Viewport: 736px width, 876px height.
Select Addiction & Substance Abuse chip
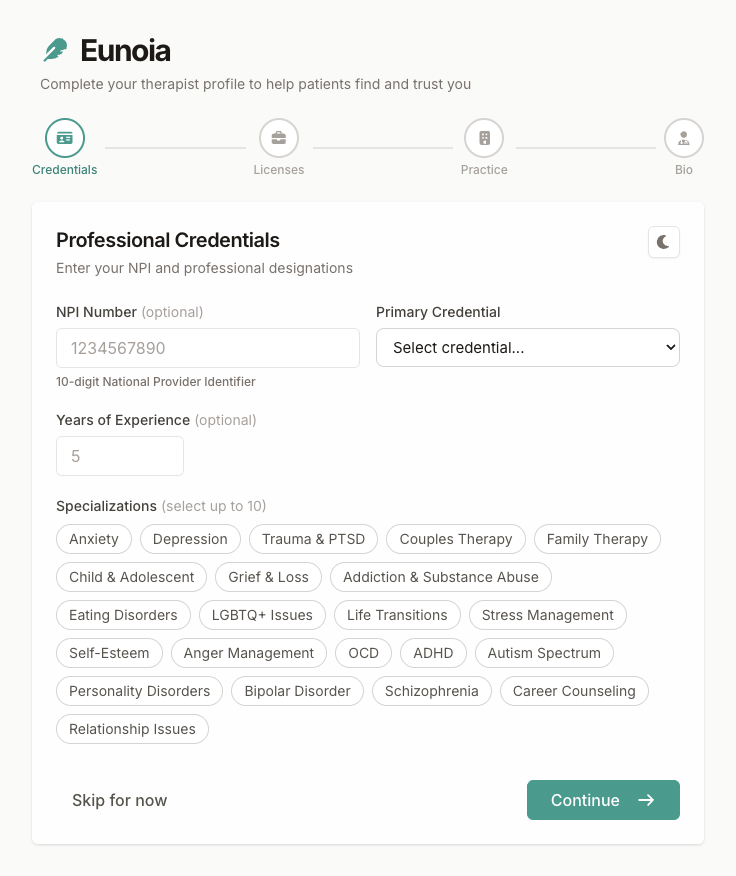pos(441,577)
